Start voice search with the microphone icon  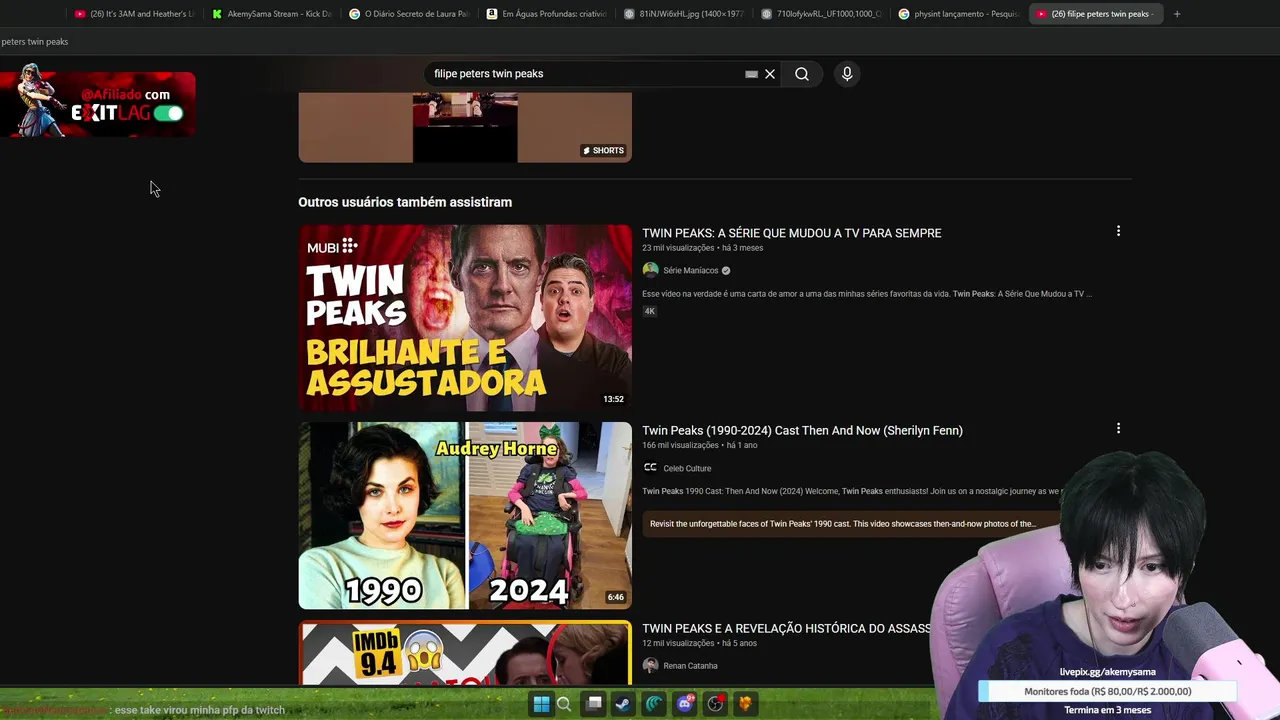point(847,74)
